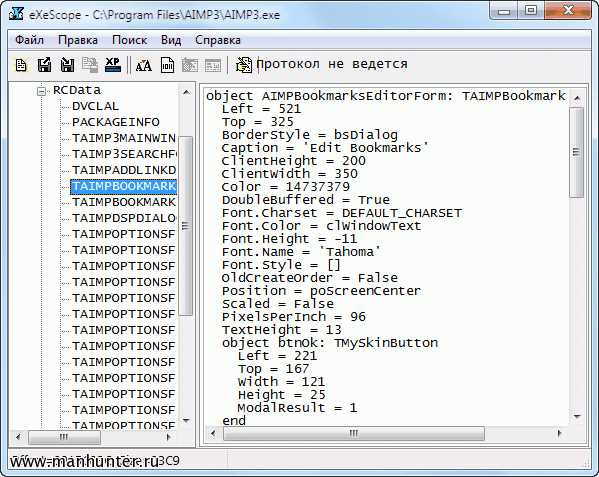Toggle the logging protocol icon
The width and height of the screenshot is (599, 477).
click(243, 65)
